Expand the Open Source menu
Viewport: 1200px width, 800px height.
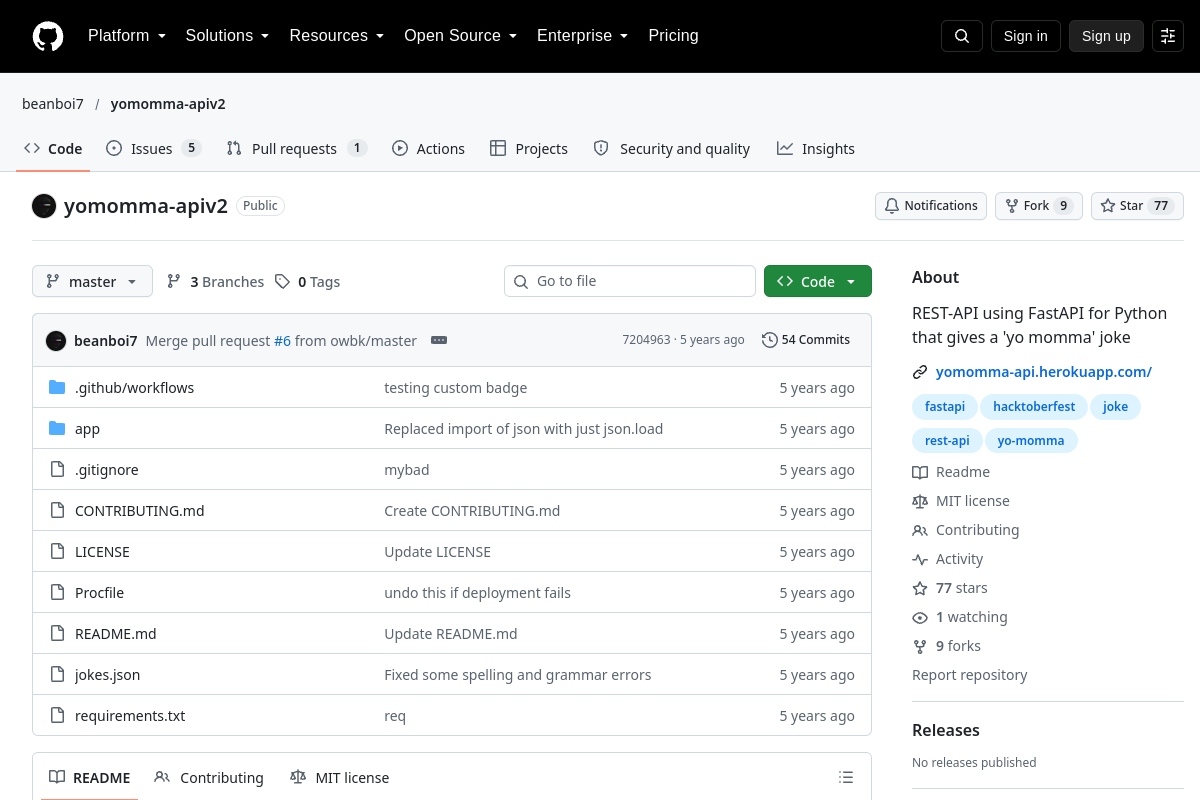coord(461,36)
